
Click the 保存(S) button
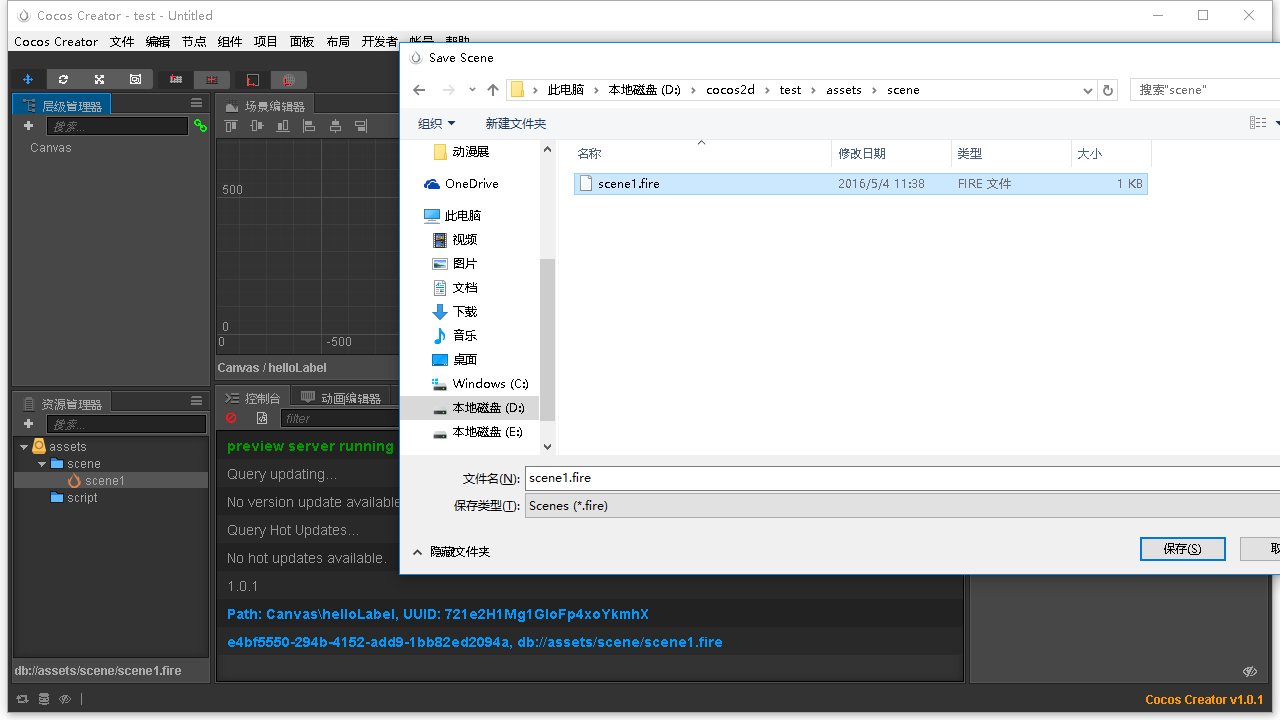click(1182, 549)
